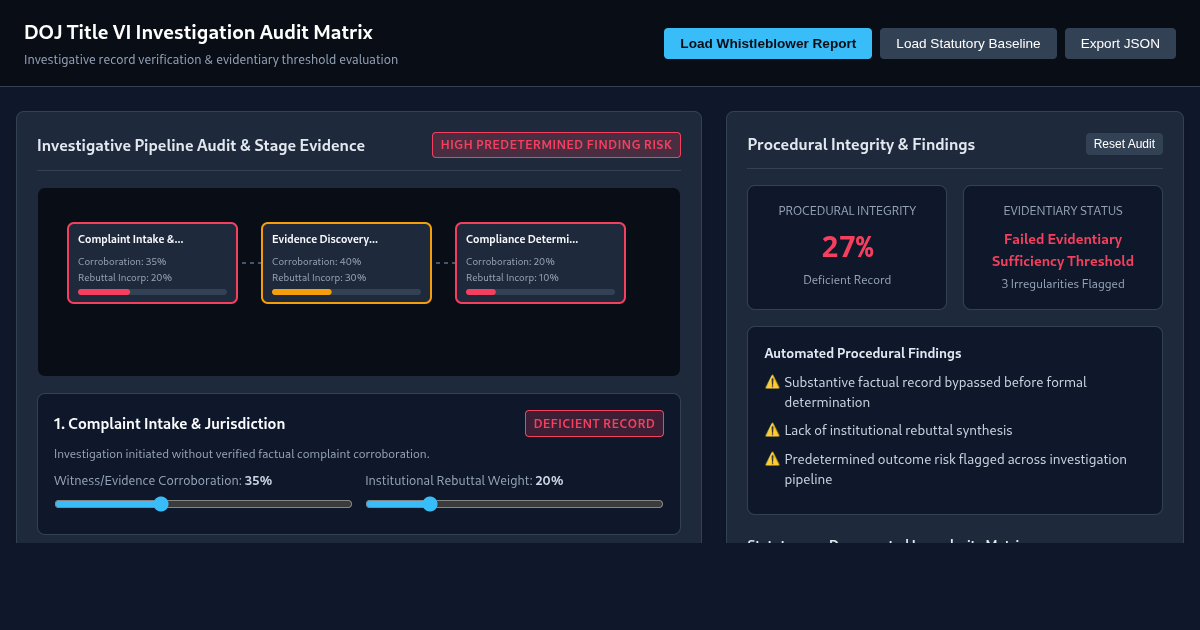Image resolution: width=1200 pixels, height=630 pixels.
Task: Click Failed Evidentiary Sufficiency Threshold status
Action: pyautogui.click(x=1063, y=250)
